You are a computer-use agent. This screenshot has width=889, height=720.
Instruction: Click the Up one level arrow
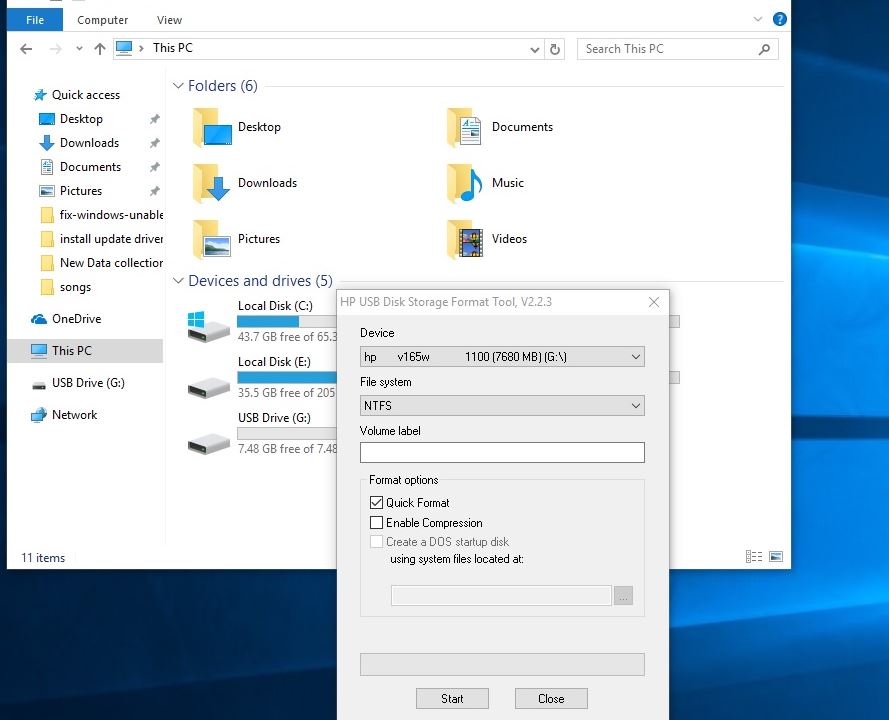tap(100, 49)
